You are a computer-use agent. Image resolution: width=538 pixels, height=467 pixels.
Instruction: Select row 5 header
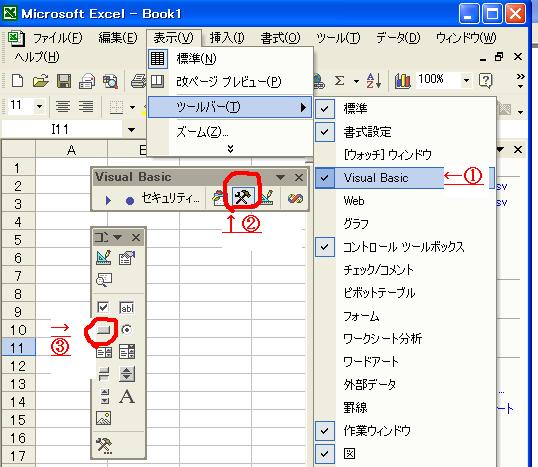tap(18, 240)
